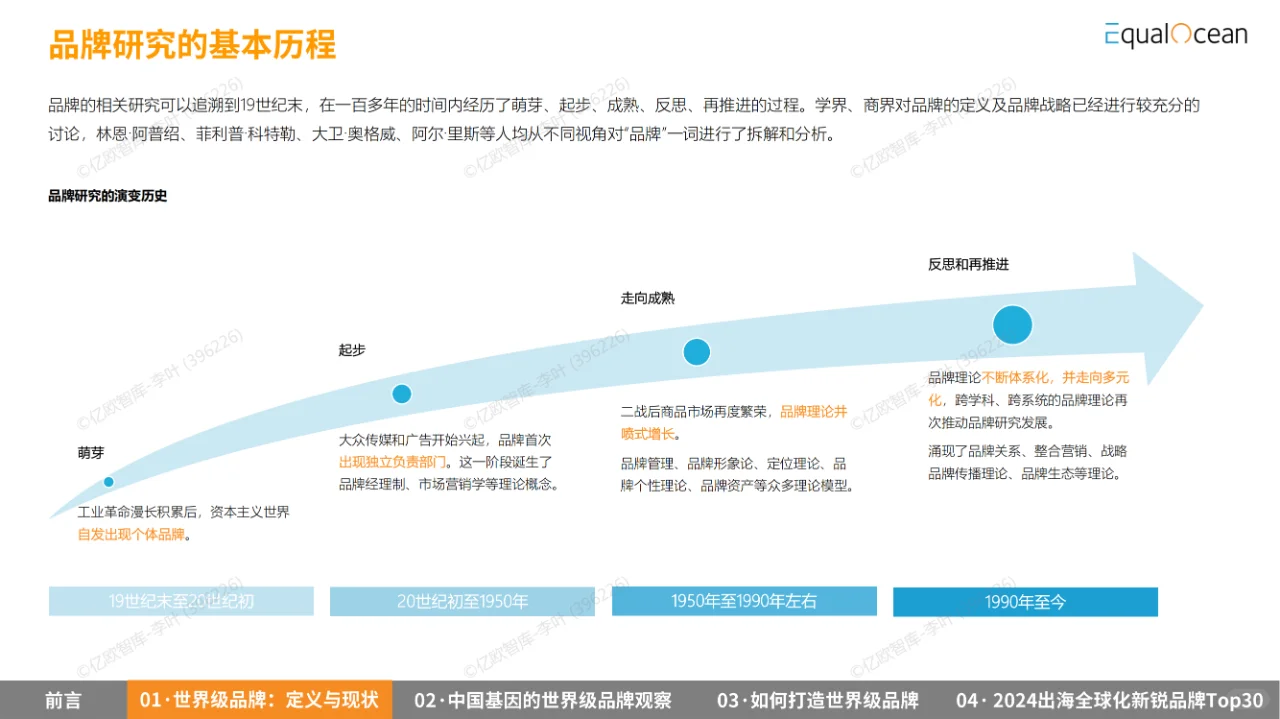Image resolution: width=1280 pixels, height=719 pixels.
Task: Click the orange text 不断体系化，并走向多元化
Action: click(x=1029, y=389)
